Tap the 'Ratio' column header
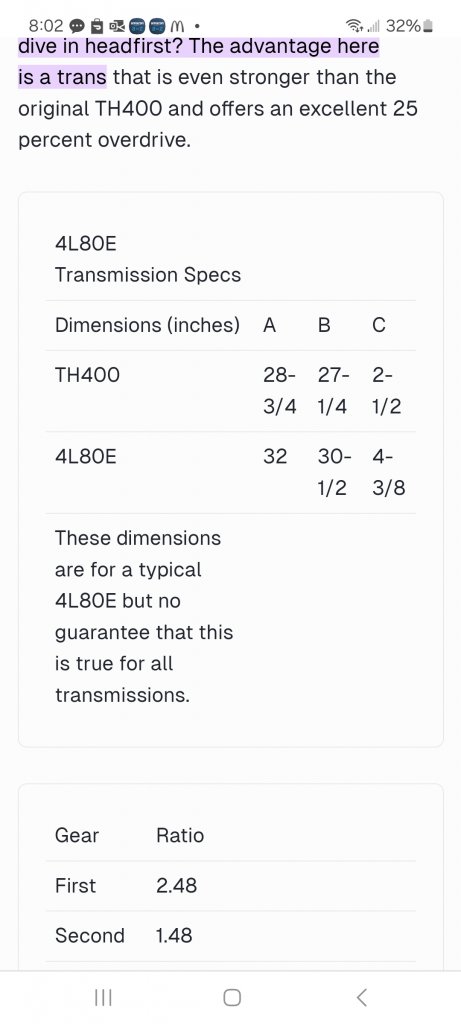Image resolution: width=461 pixels, height=1024 pixels. (x=180, y=835)
